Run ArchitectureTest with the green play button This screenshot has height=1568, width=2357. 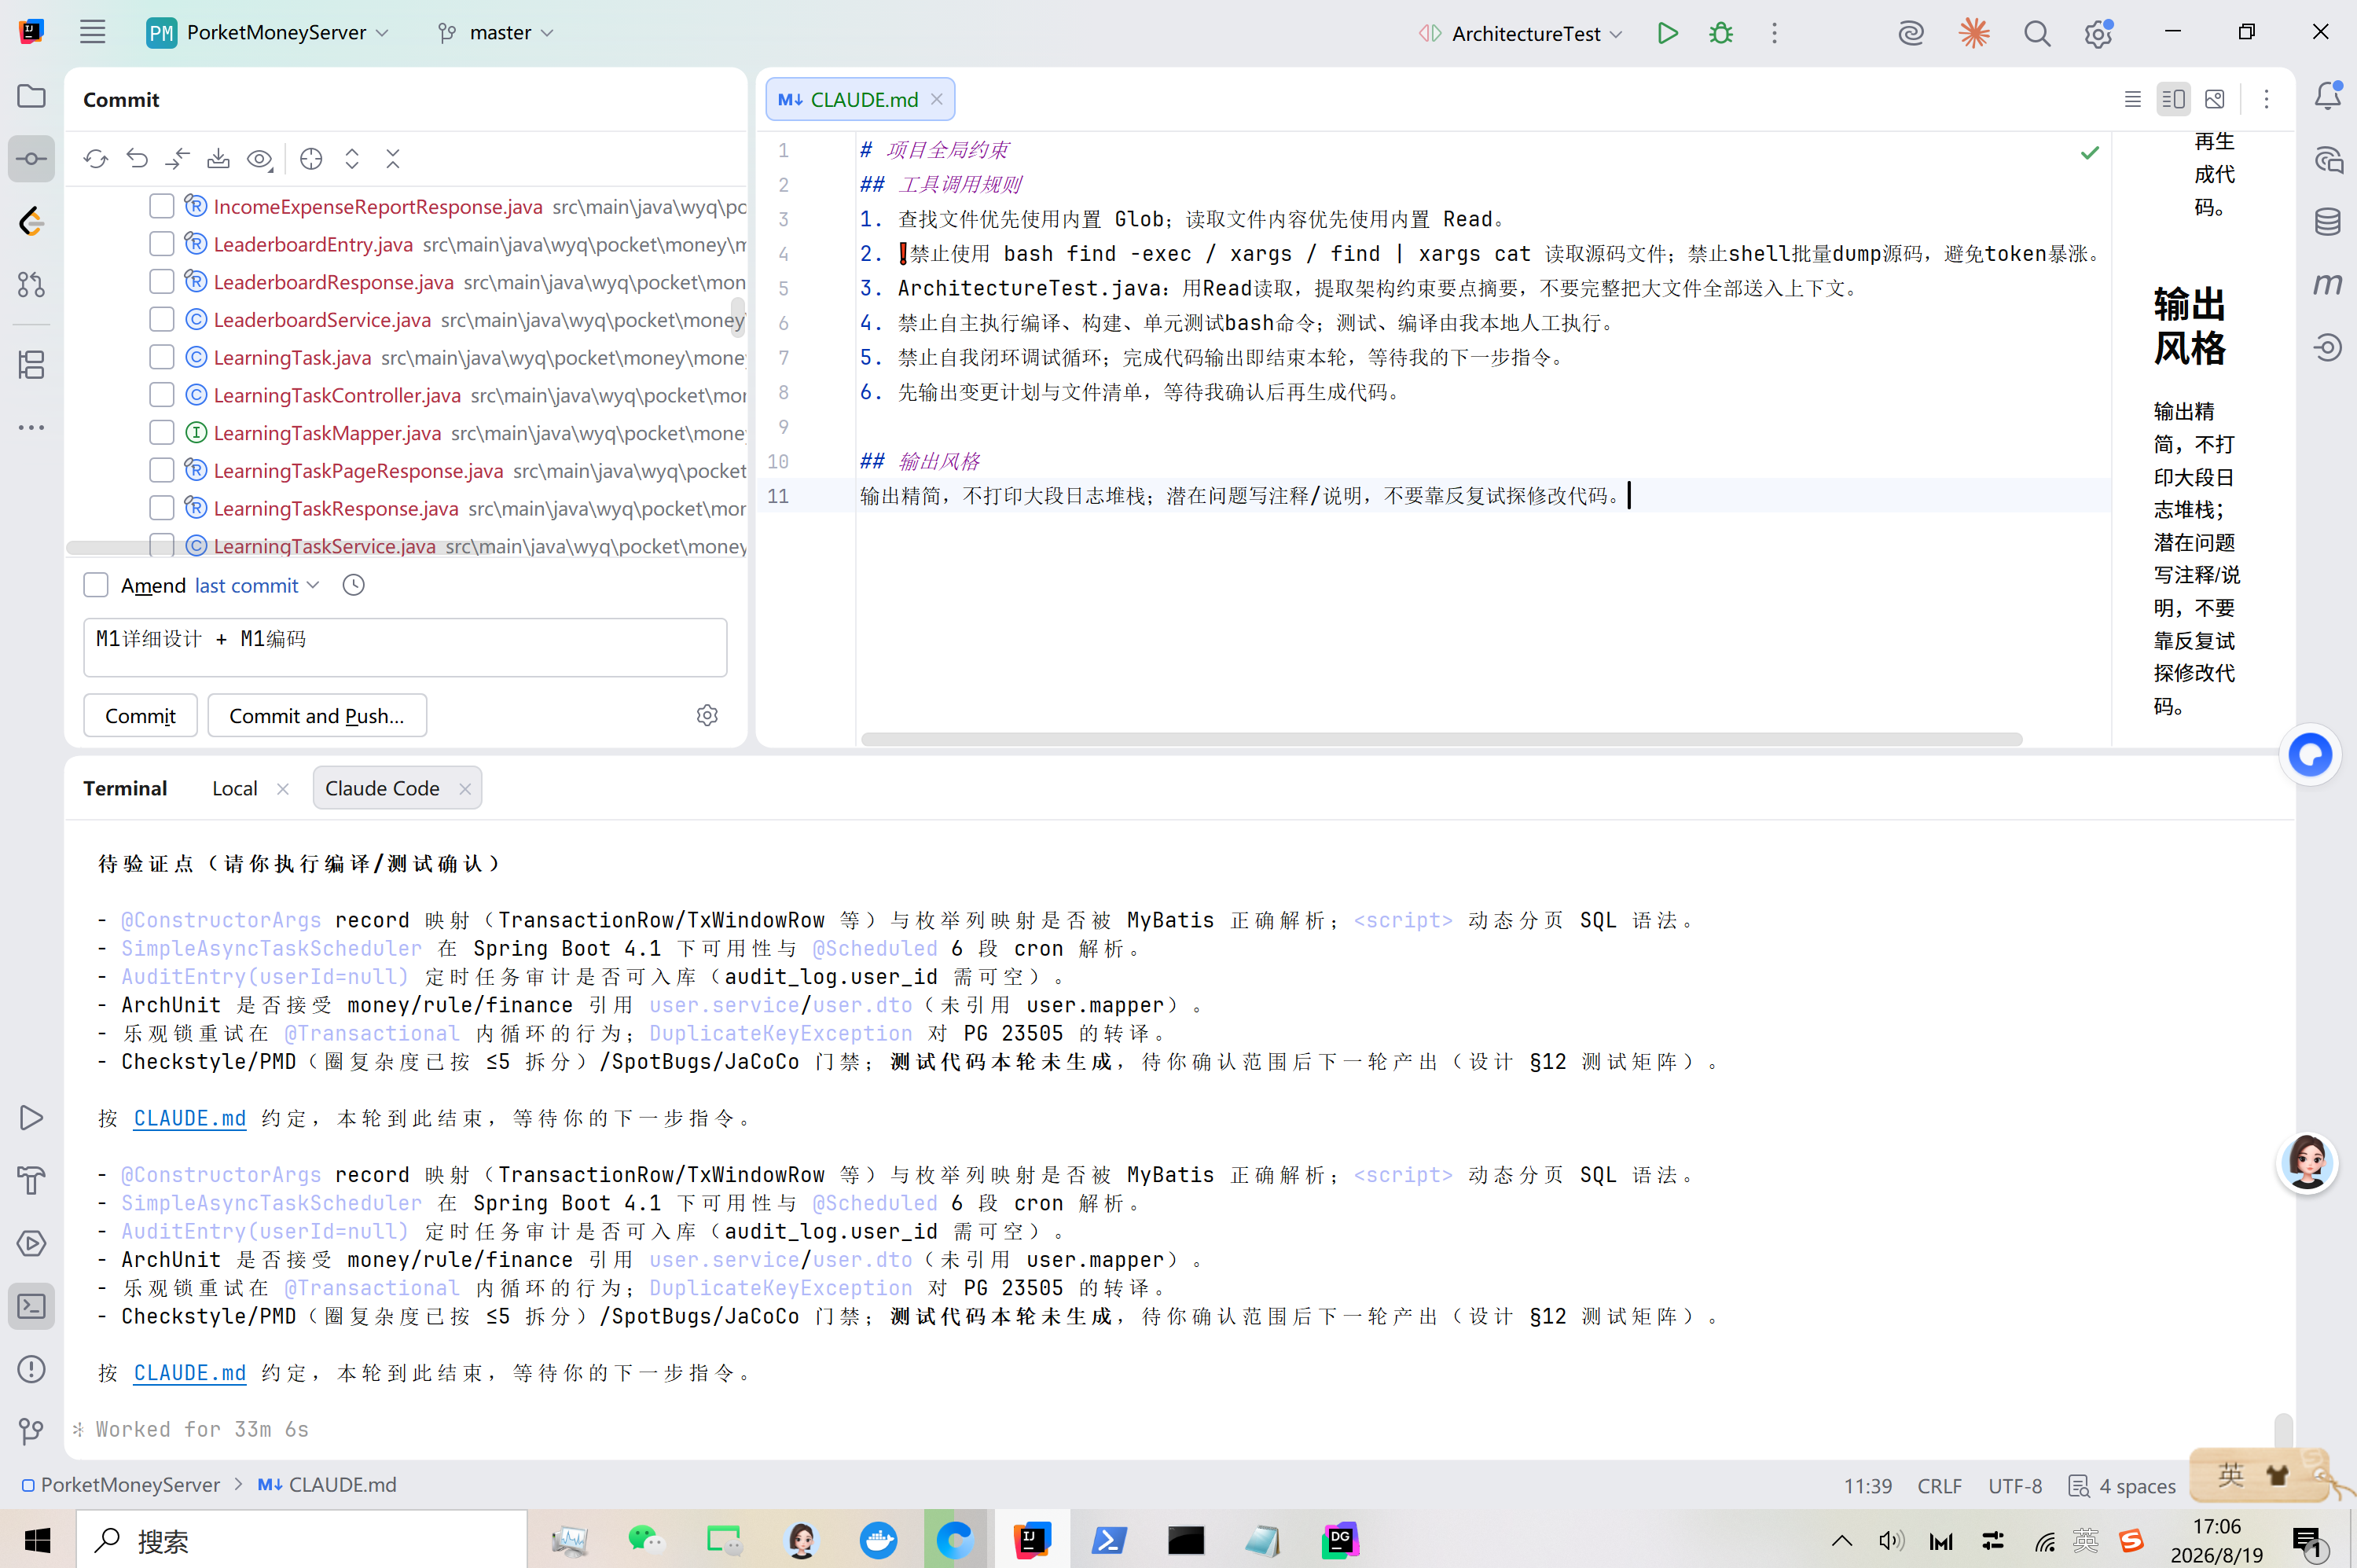pos(1667,33)
